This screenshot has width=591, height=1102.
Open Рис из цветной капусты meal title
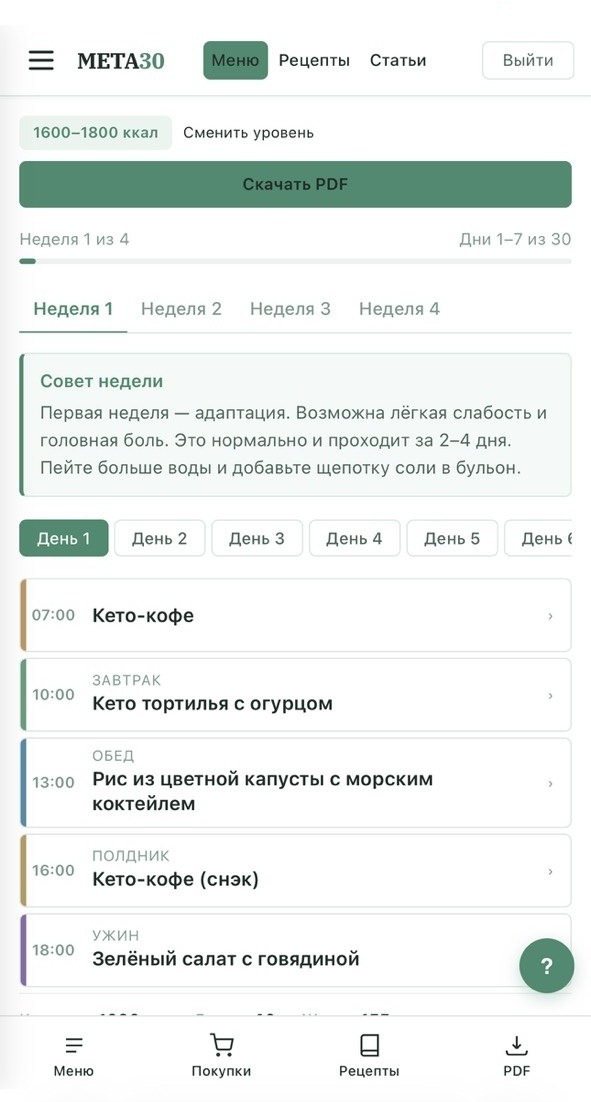coord(263,791)
